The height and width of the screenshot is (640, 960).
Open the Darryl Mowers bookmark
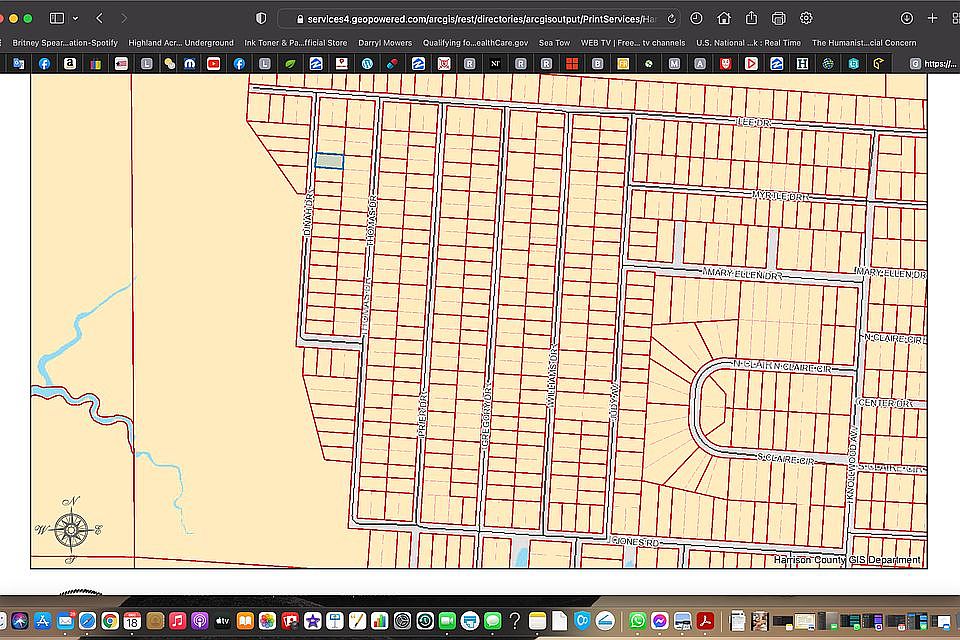(x=385, y=43)
